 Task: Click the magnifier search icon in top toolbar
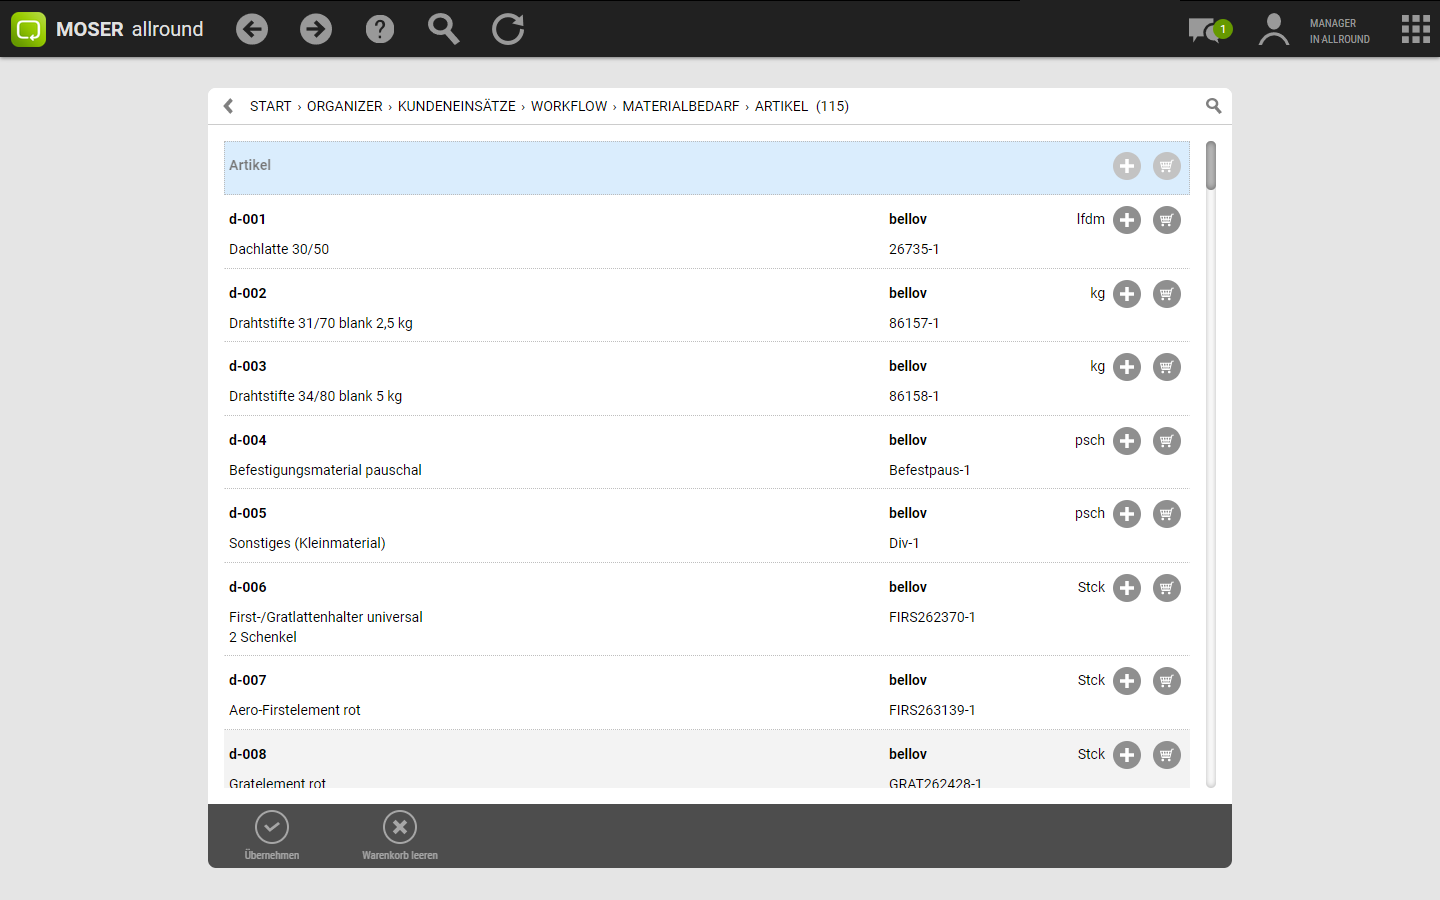(443, 29)
